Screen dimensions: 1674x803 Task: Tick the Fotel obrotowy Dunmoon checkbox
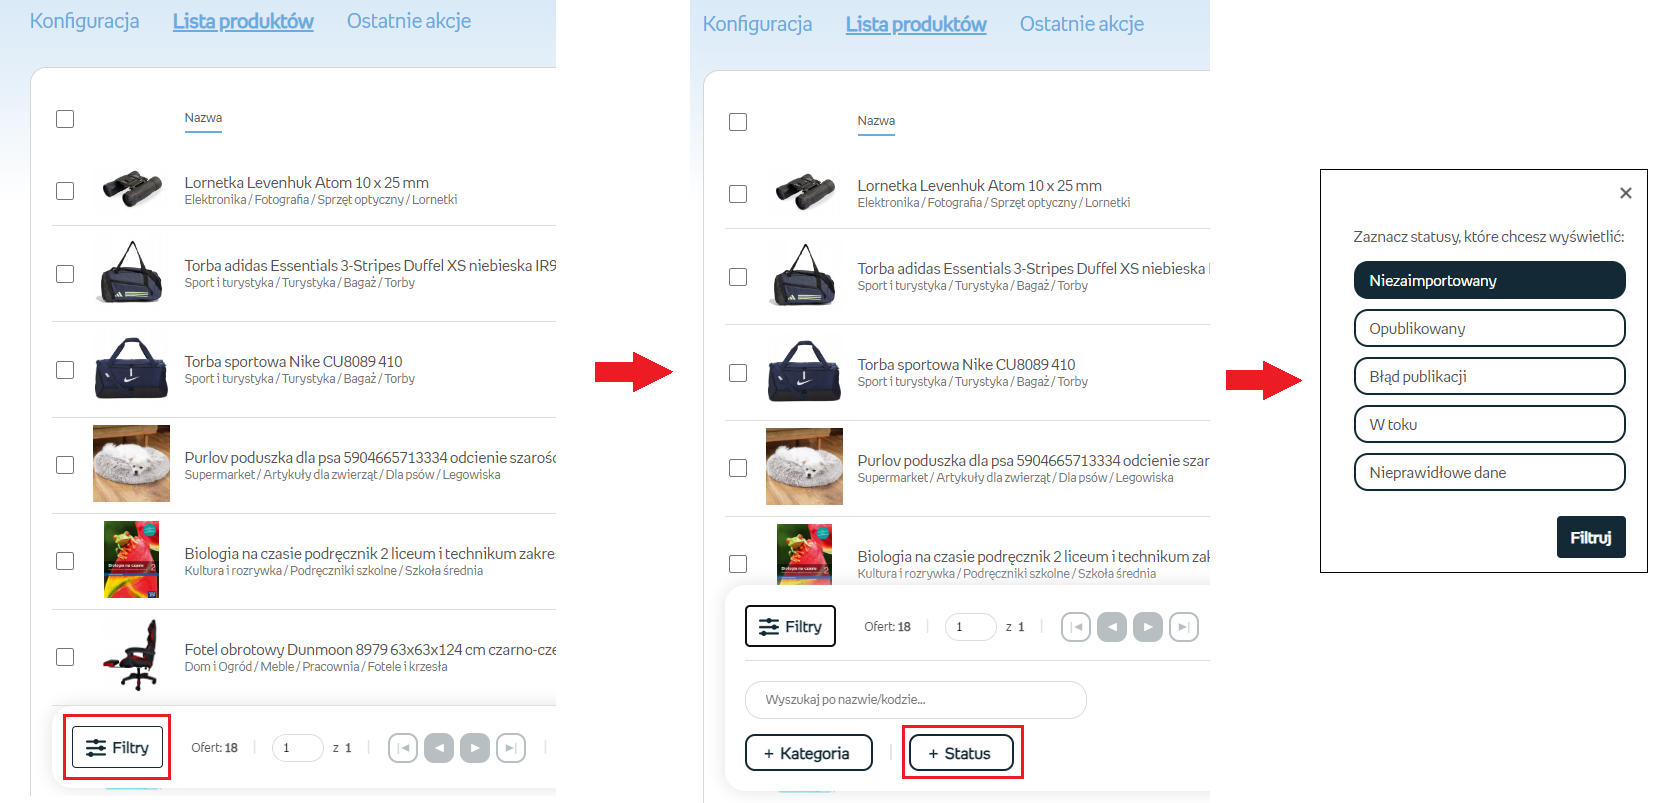65,657
